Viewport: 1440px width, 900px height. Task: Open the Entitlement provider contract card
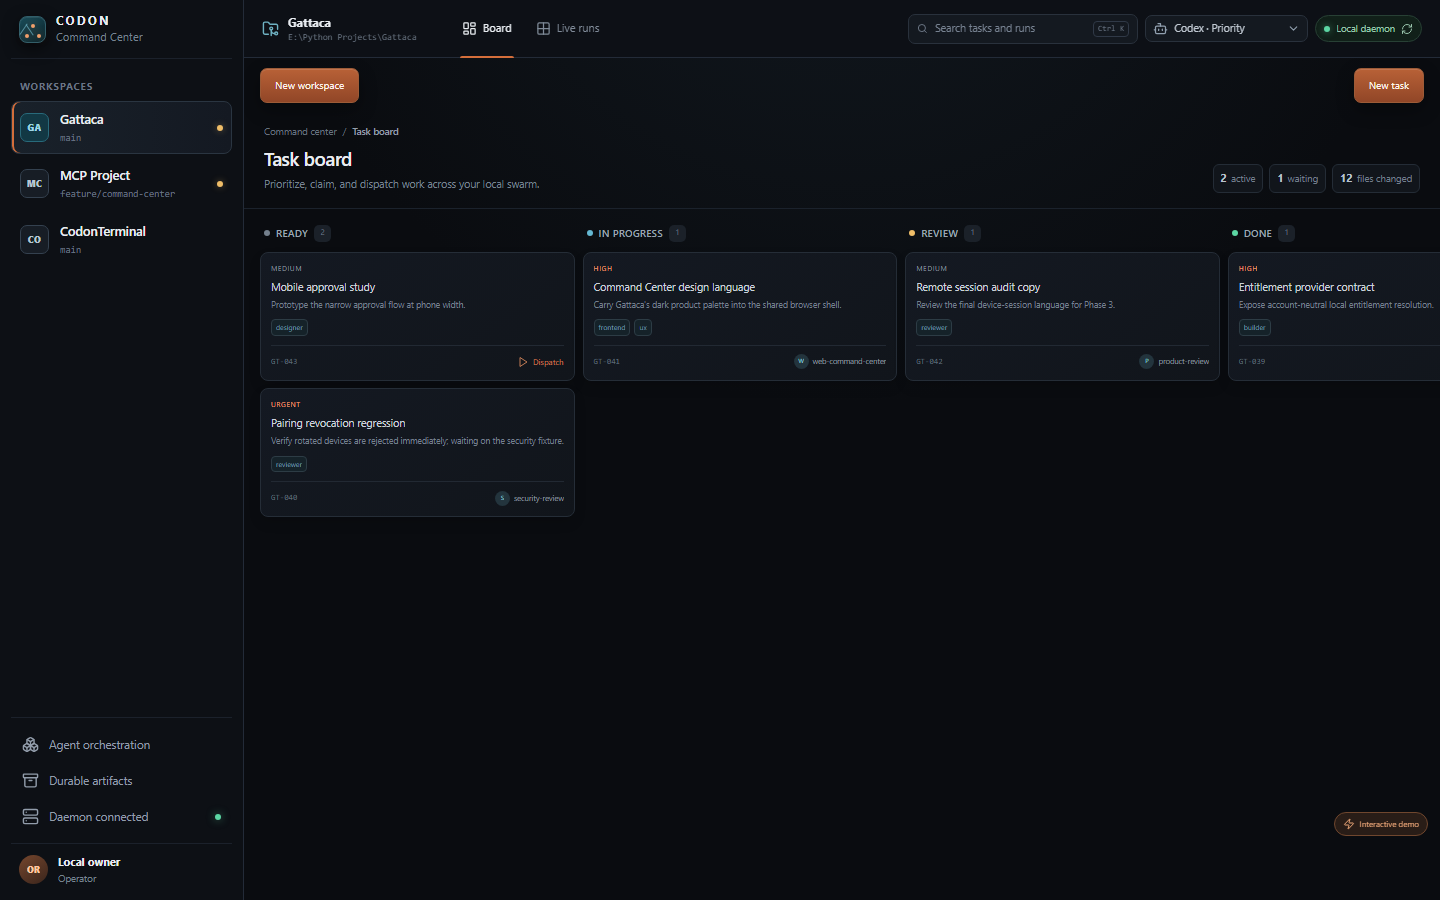click(x=1334, y=316)
